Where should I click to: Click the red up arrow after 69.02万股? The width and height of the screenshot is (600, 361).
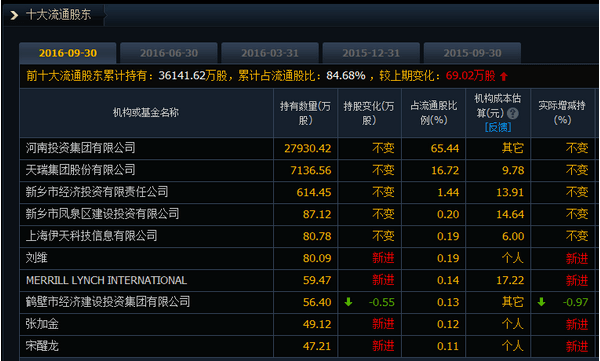pyautogui.click(x=504, y=76)
